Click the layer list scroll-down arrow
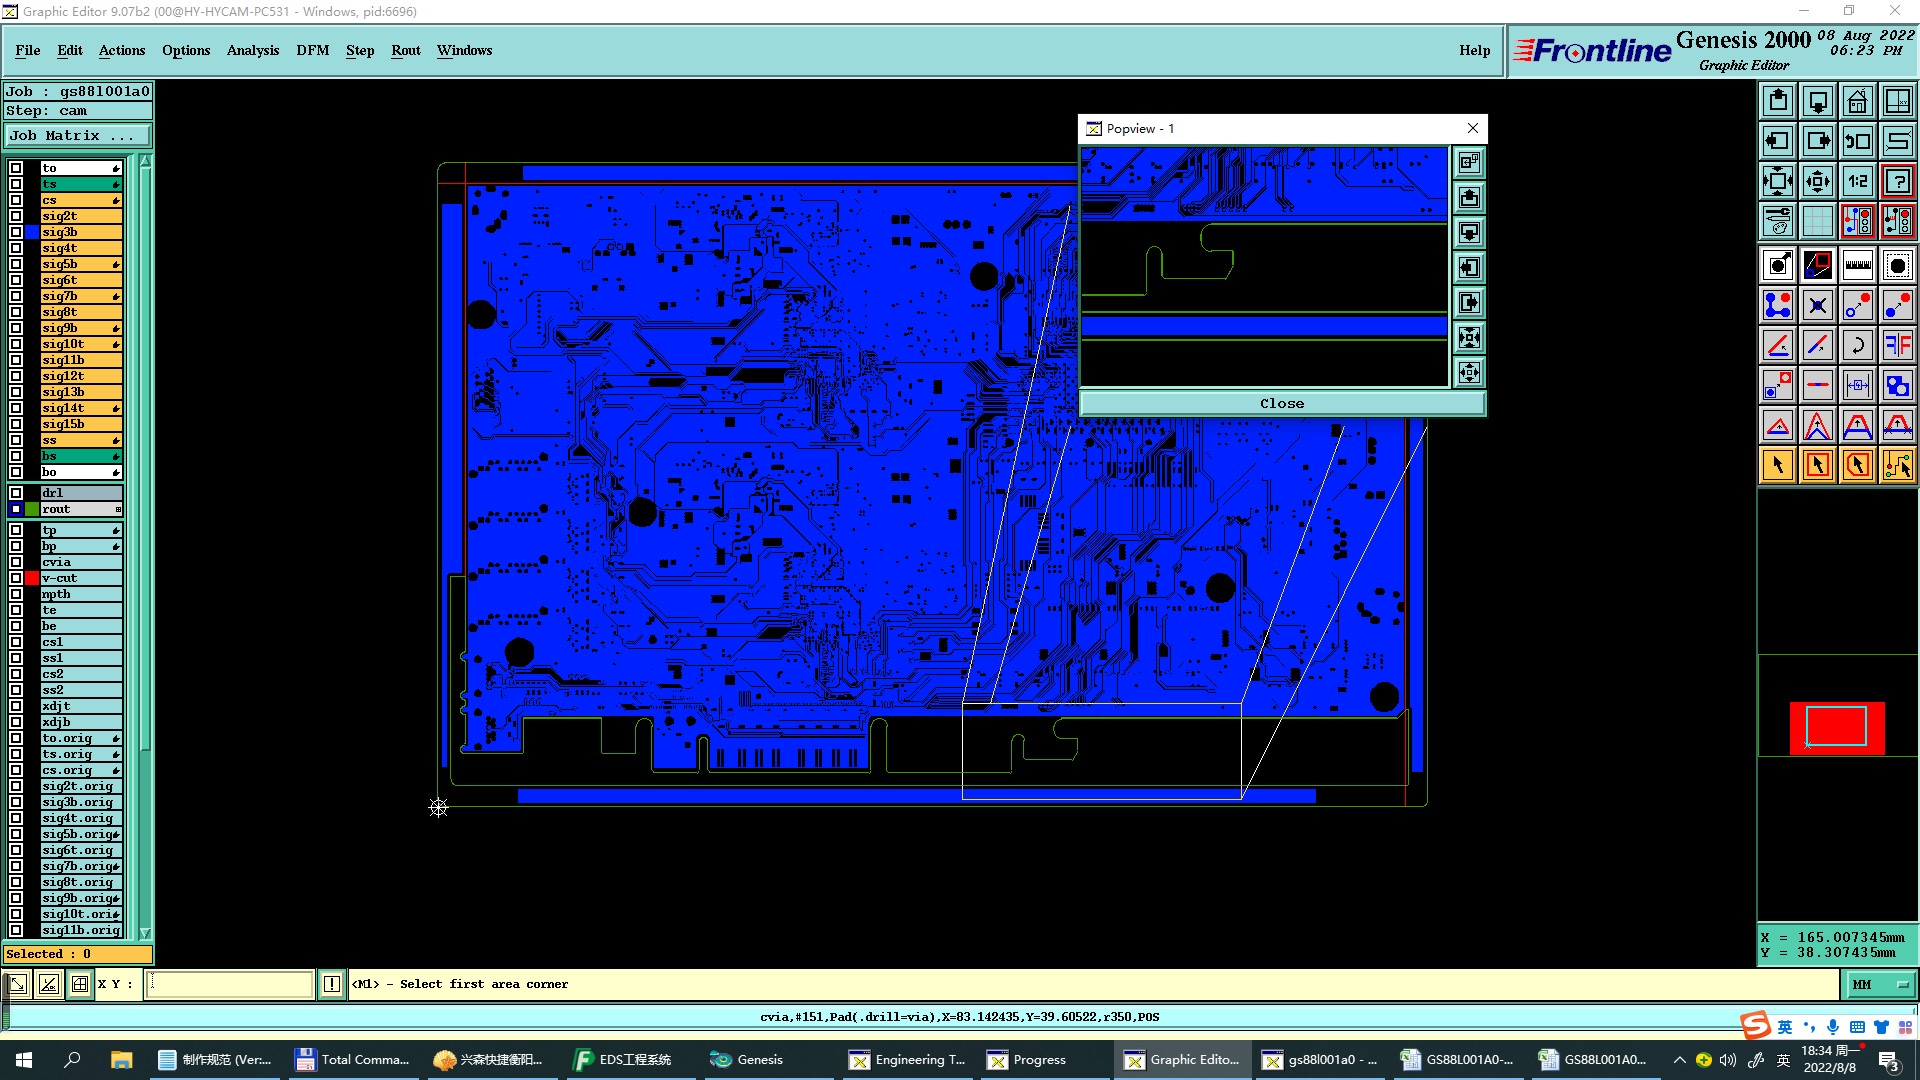Viewport: 1920px width, 1080px height. pyautogui.click(x=145, y=932)
